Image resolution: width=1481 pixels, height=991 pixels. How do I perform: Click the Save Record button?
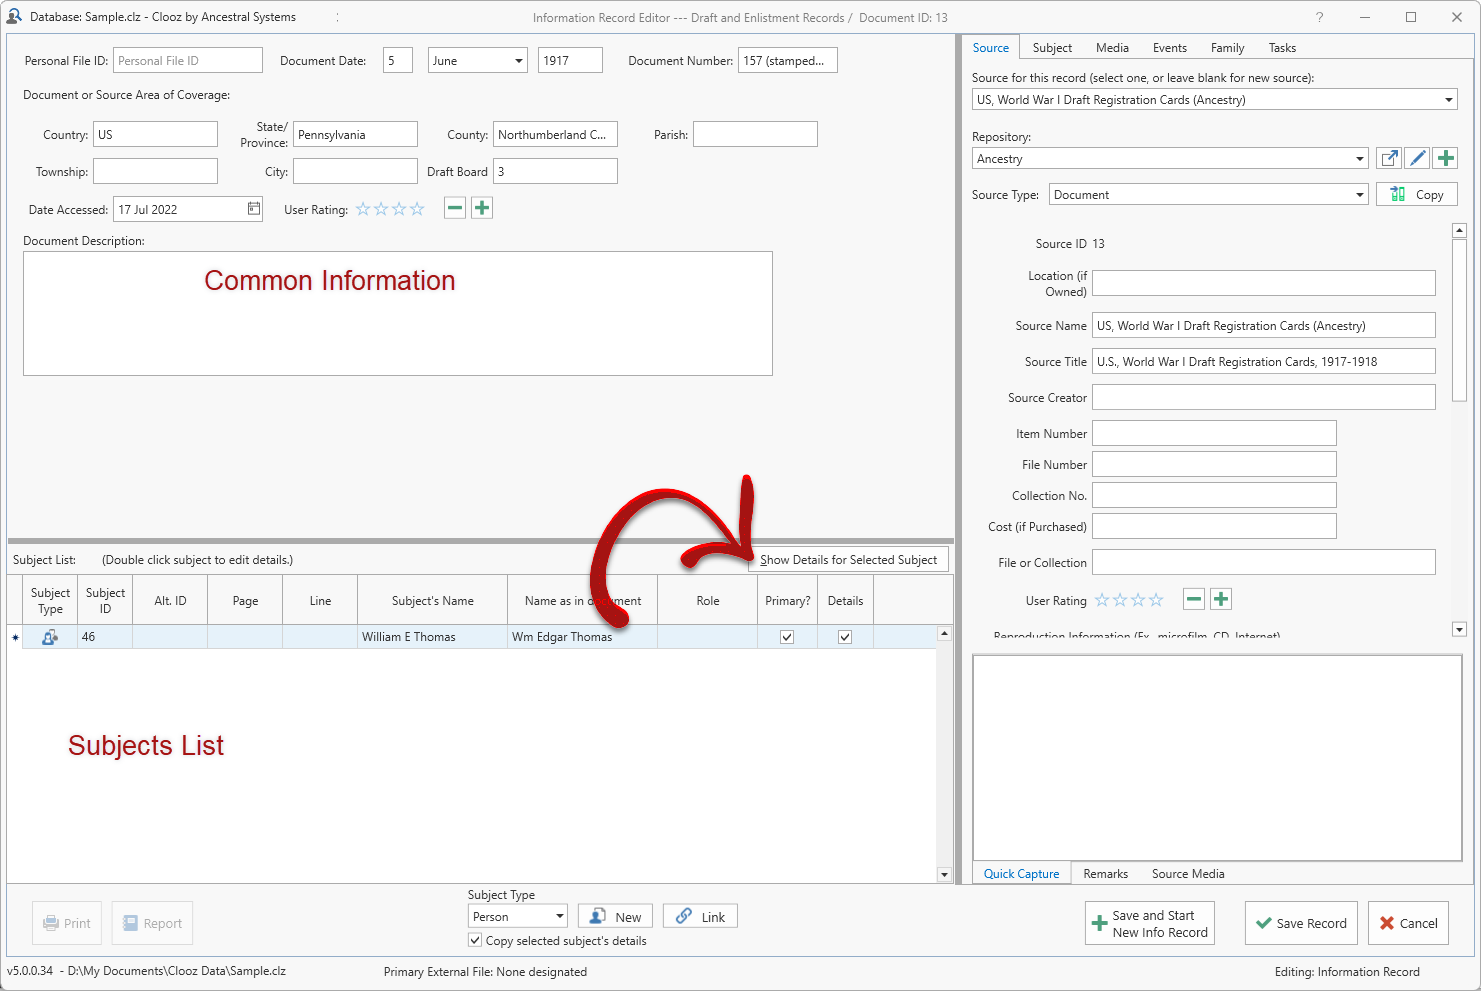(x=1300, y=923)
